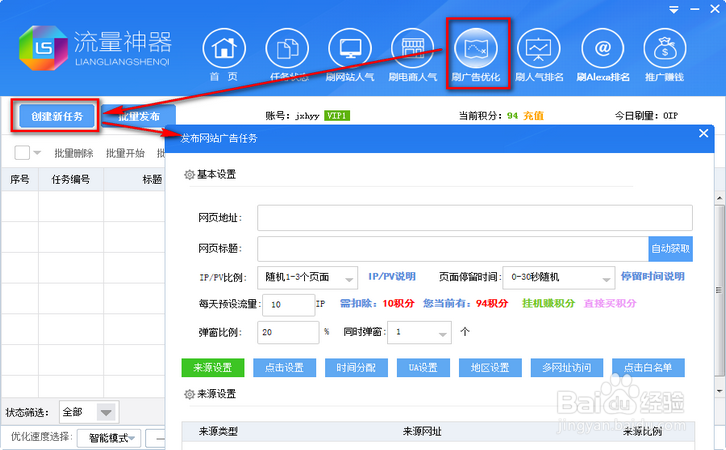Click the VIP1 badge

click(337, 116)
